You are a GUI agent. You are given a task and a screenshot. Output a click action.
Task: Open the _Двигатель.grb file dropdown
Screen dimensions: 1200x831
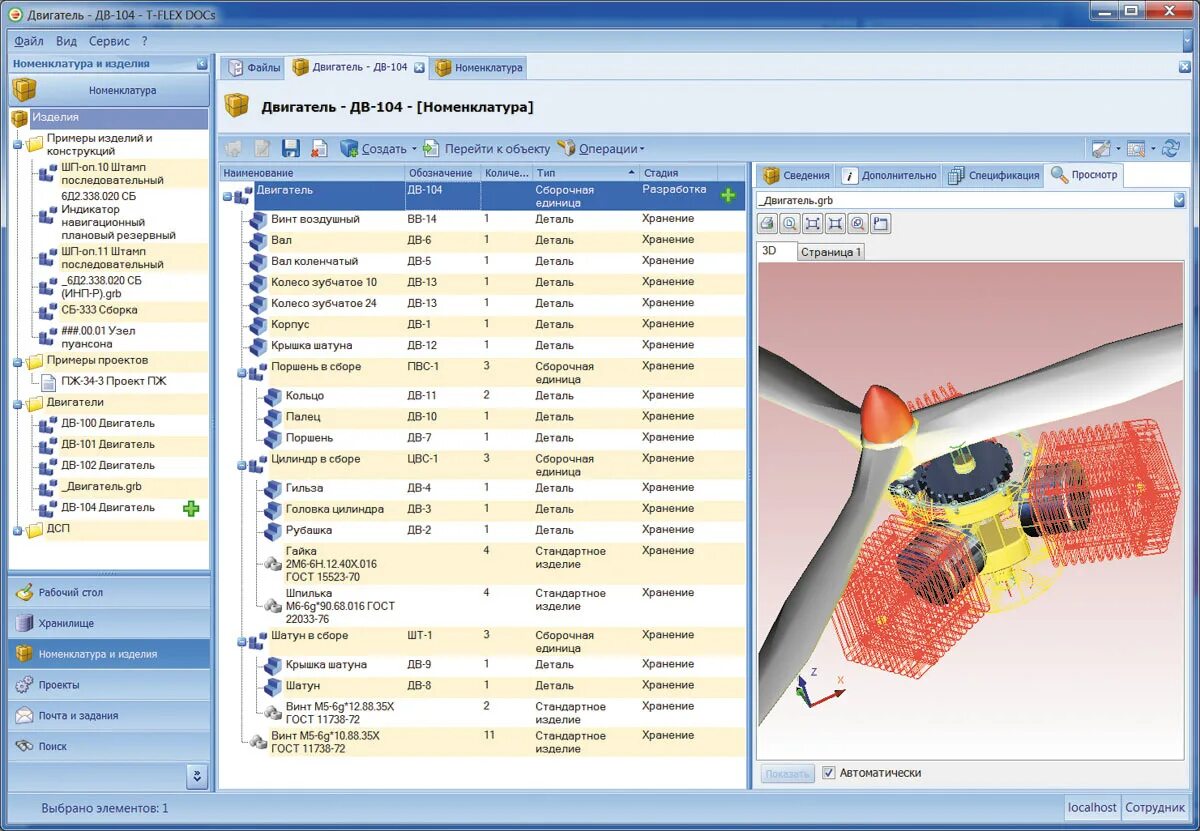click(1179, 200)
